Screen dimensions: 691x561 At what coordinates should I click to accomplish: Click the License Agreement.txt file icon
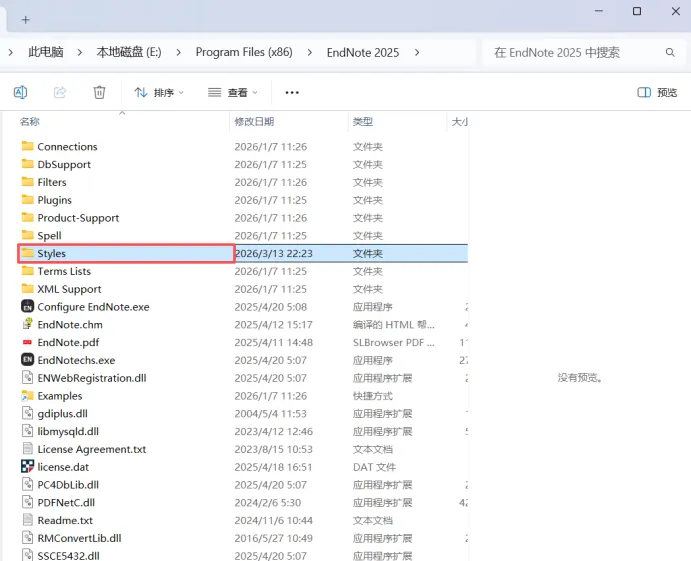(x=27, y=449)
